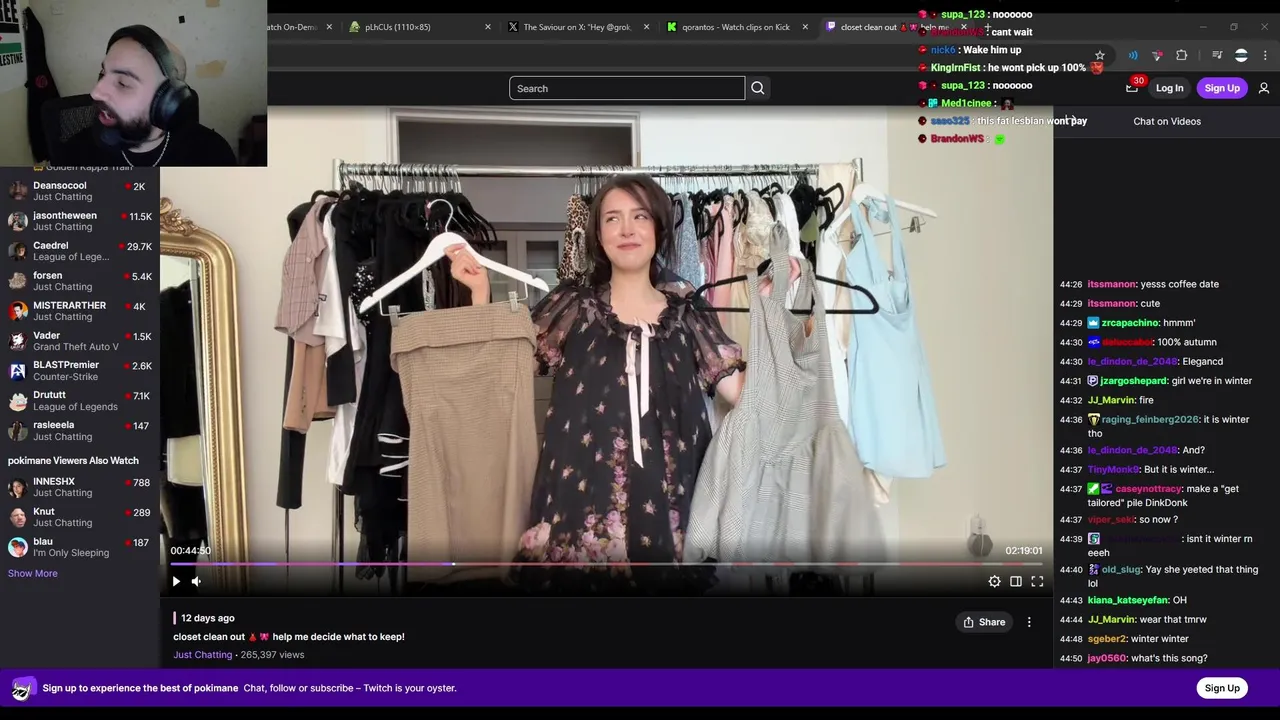
Task: Click the Twitch logo in the purple banner
Action: pos(22,688)
